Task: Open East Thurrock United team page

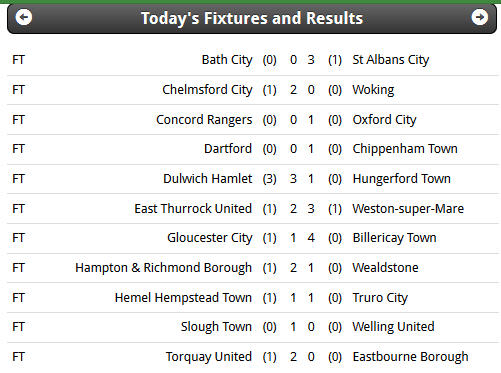Action: (x=193, y=209)
